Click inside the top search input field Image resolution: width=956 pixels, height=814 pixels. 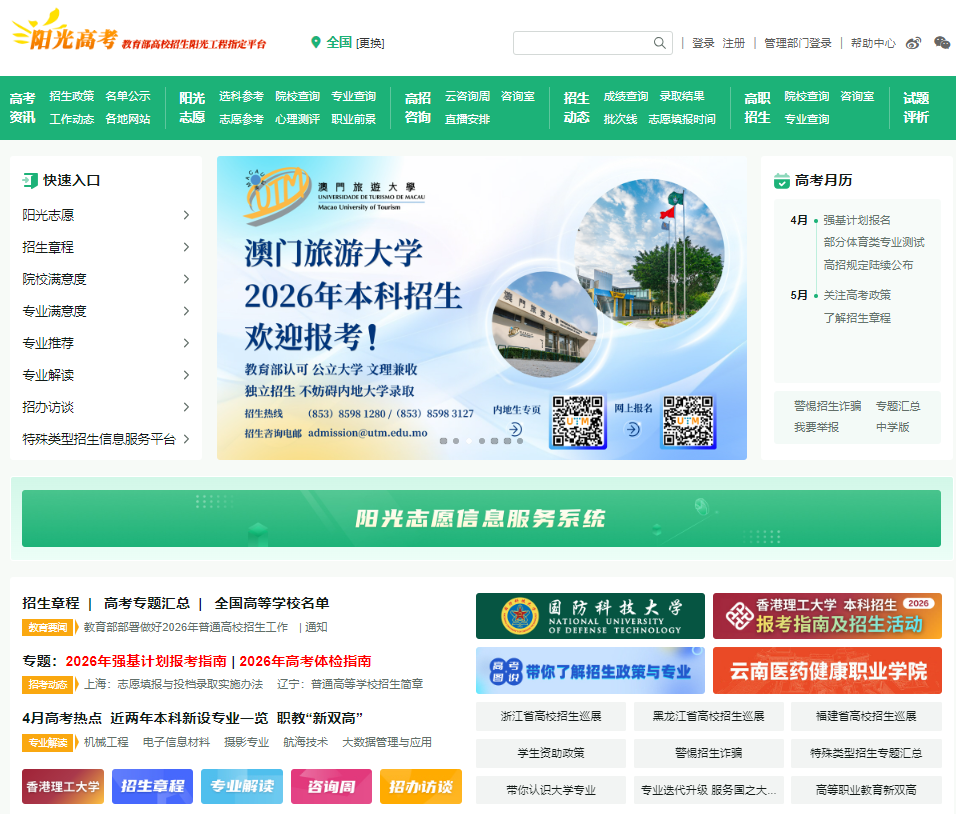click(x=580, y=43)
